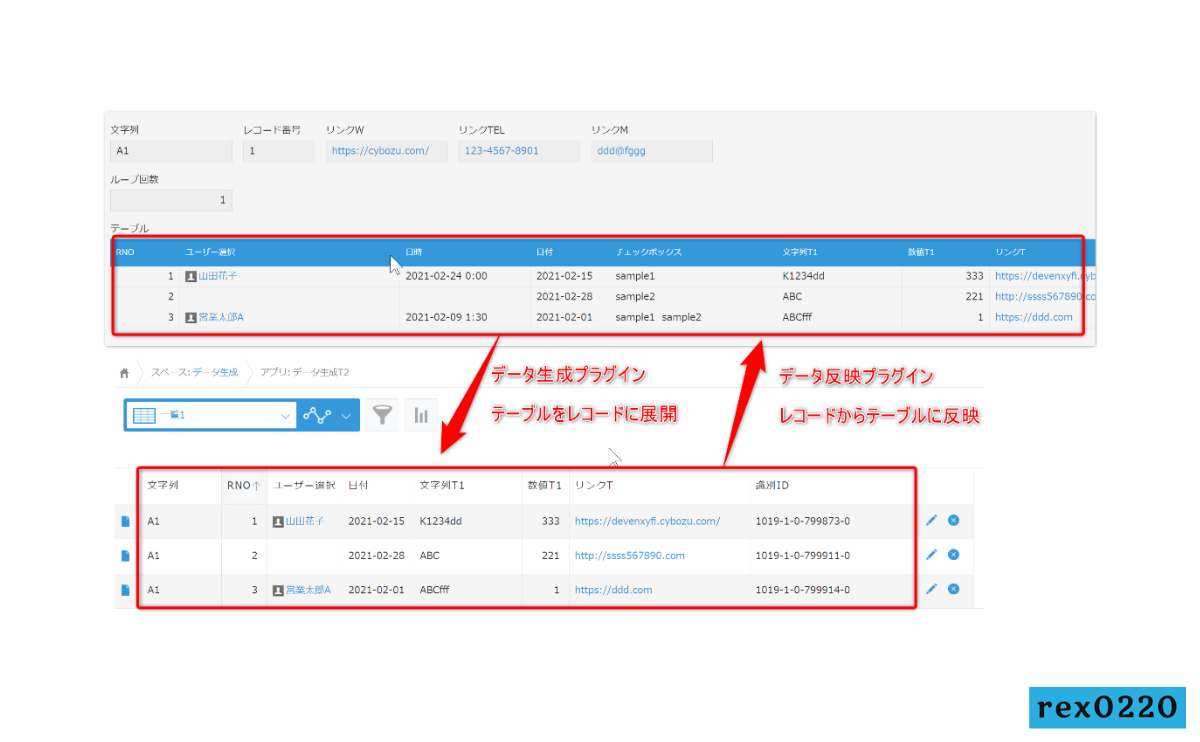Select 'sample1 sample2' checkbox cell
The width and height of the screenshot is (1200, 742).
[658, 317]
